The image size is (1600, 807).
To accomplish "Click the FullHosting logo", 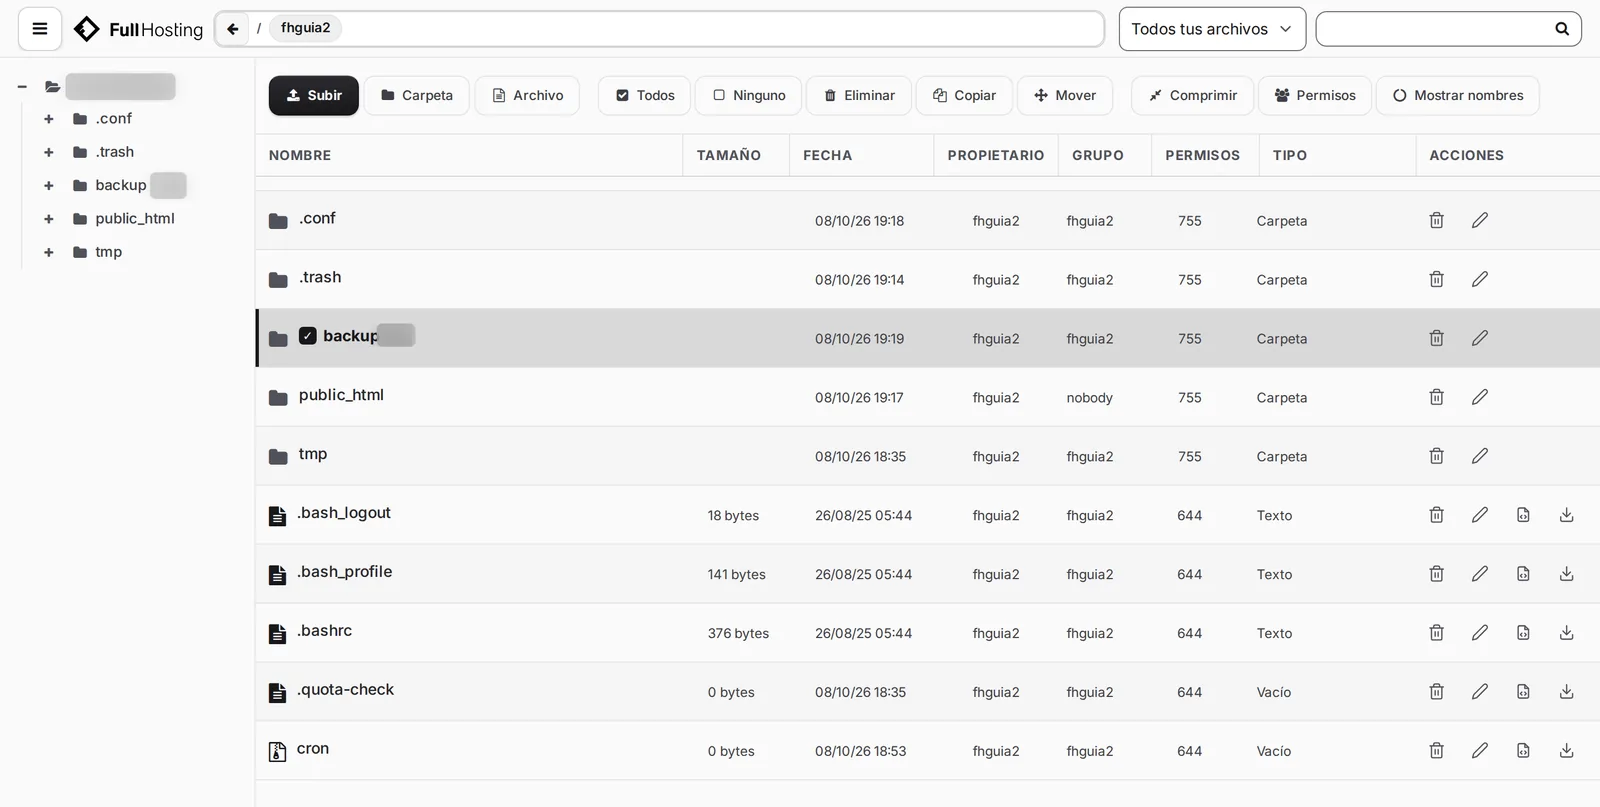I will (138, 29).
